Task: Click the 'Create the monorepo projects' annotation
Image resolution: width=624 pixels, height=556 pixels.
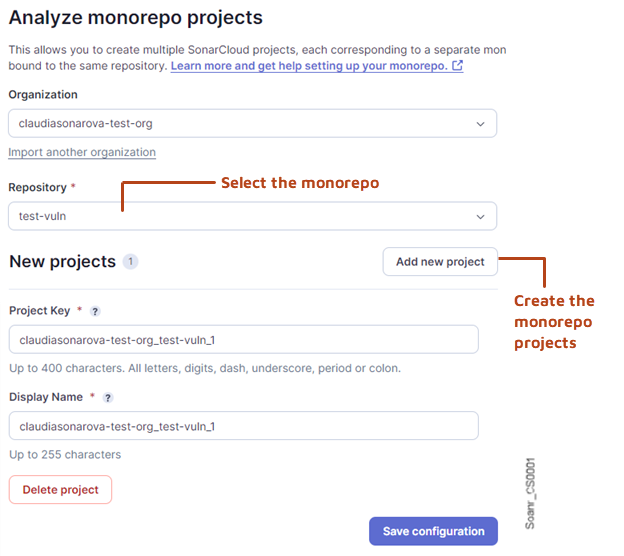Action: (x=553, y=322)
